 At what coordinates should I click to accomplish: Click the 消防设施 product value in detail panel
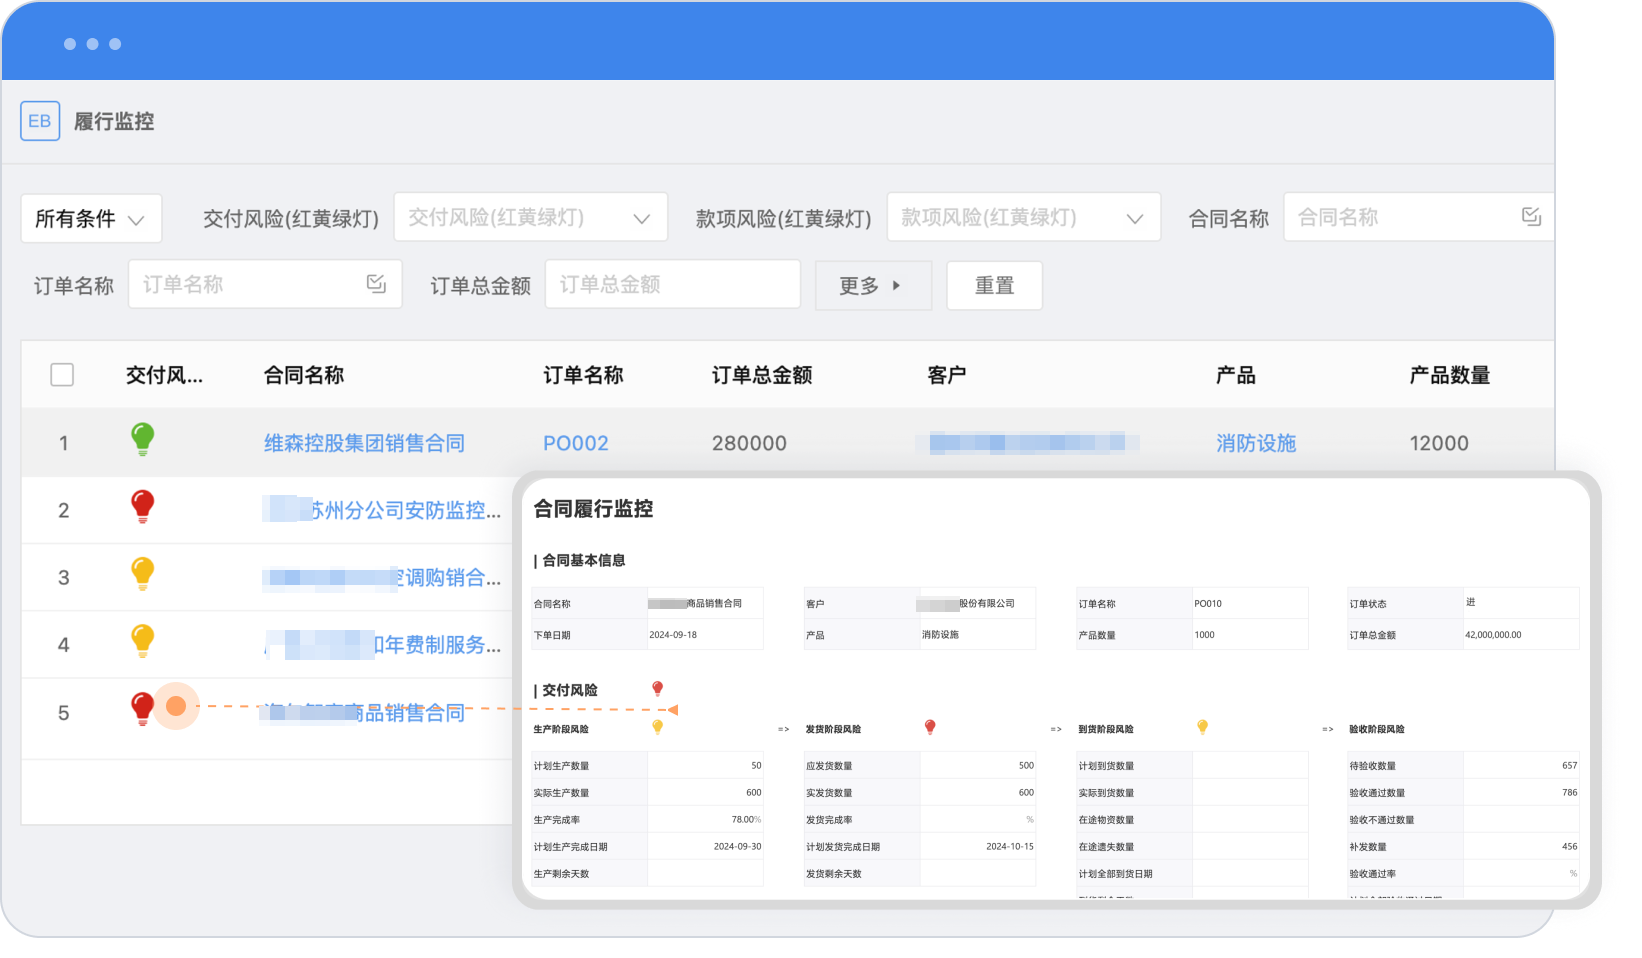940,634
